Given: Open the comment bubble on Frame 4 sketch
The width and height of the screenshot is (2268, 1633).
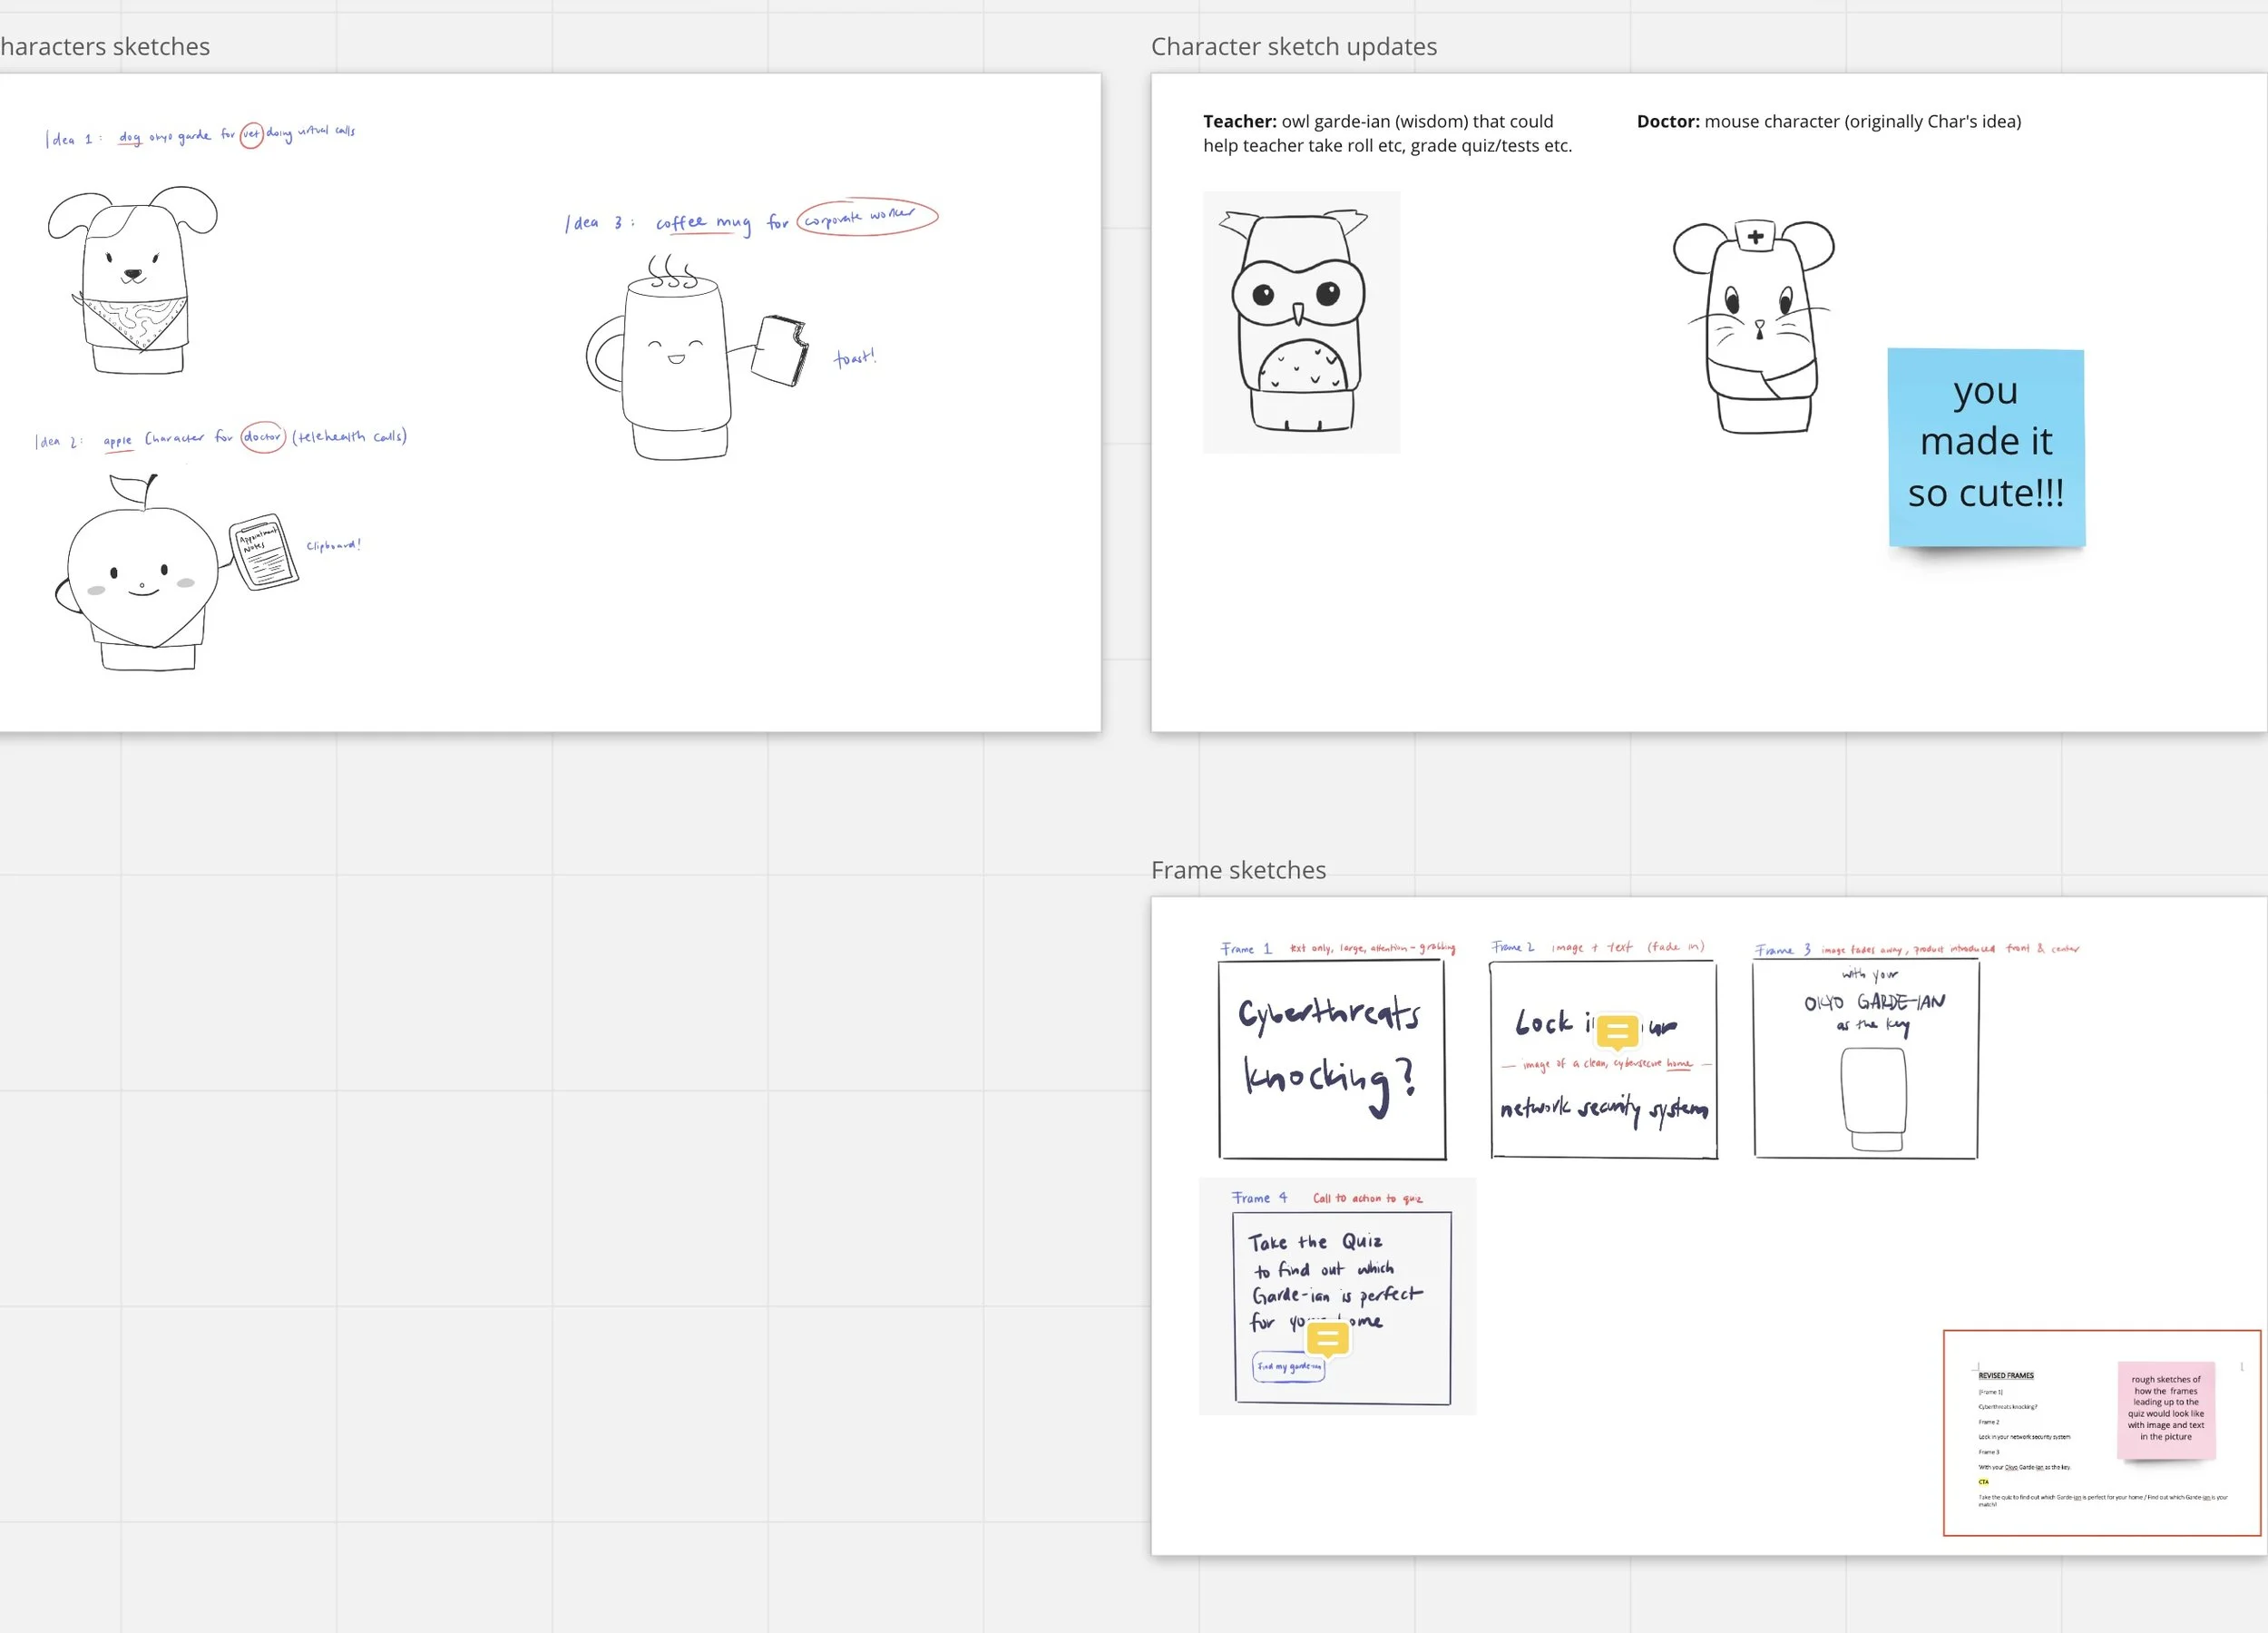Looking at the screenshot, I should pos(1328,1338).
